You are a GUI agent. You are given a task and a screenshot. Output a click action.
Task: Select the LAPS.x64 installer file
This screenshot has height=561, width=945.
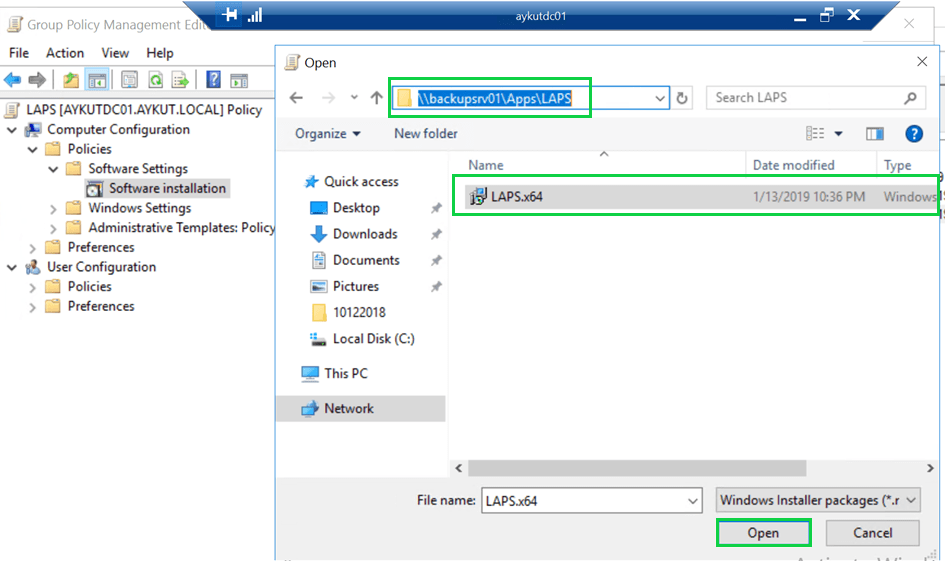[x=517, y=197]
